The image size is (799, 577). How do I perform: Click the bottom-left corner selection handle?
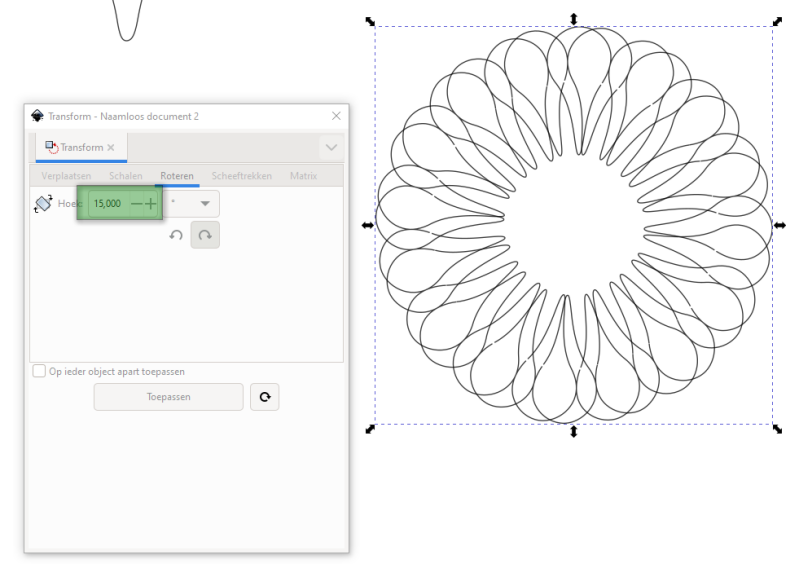coord(370,428)
